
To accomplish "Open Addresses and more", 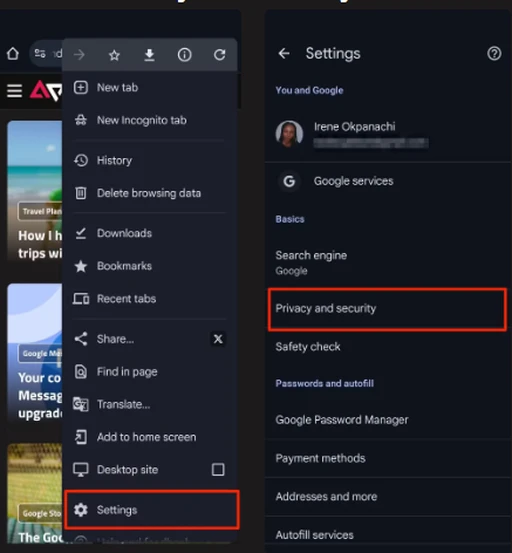I will pyautogui.click(x=388, y=497).
